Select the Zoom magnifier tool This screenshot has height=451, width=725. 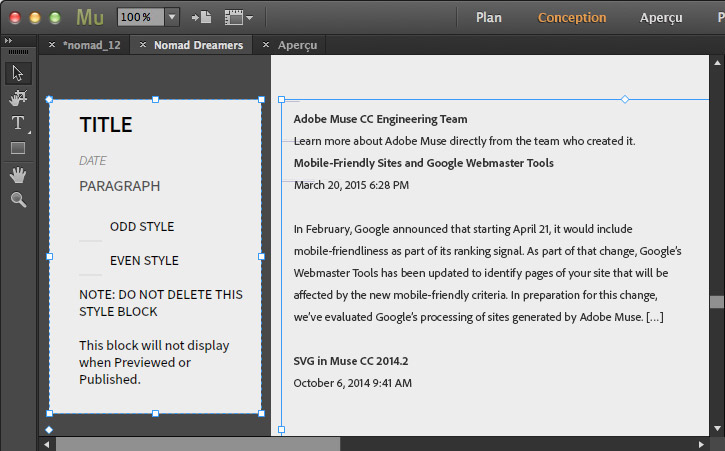coord(18,200)
